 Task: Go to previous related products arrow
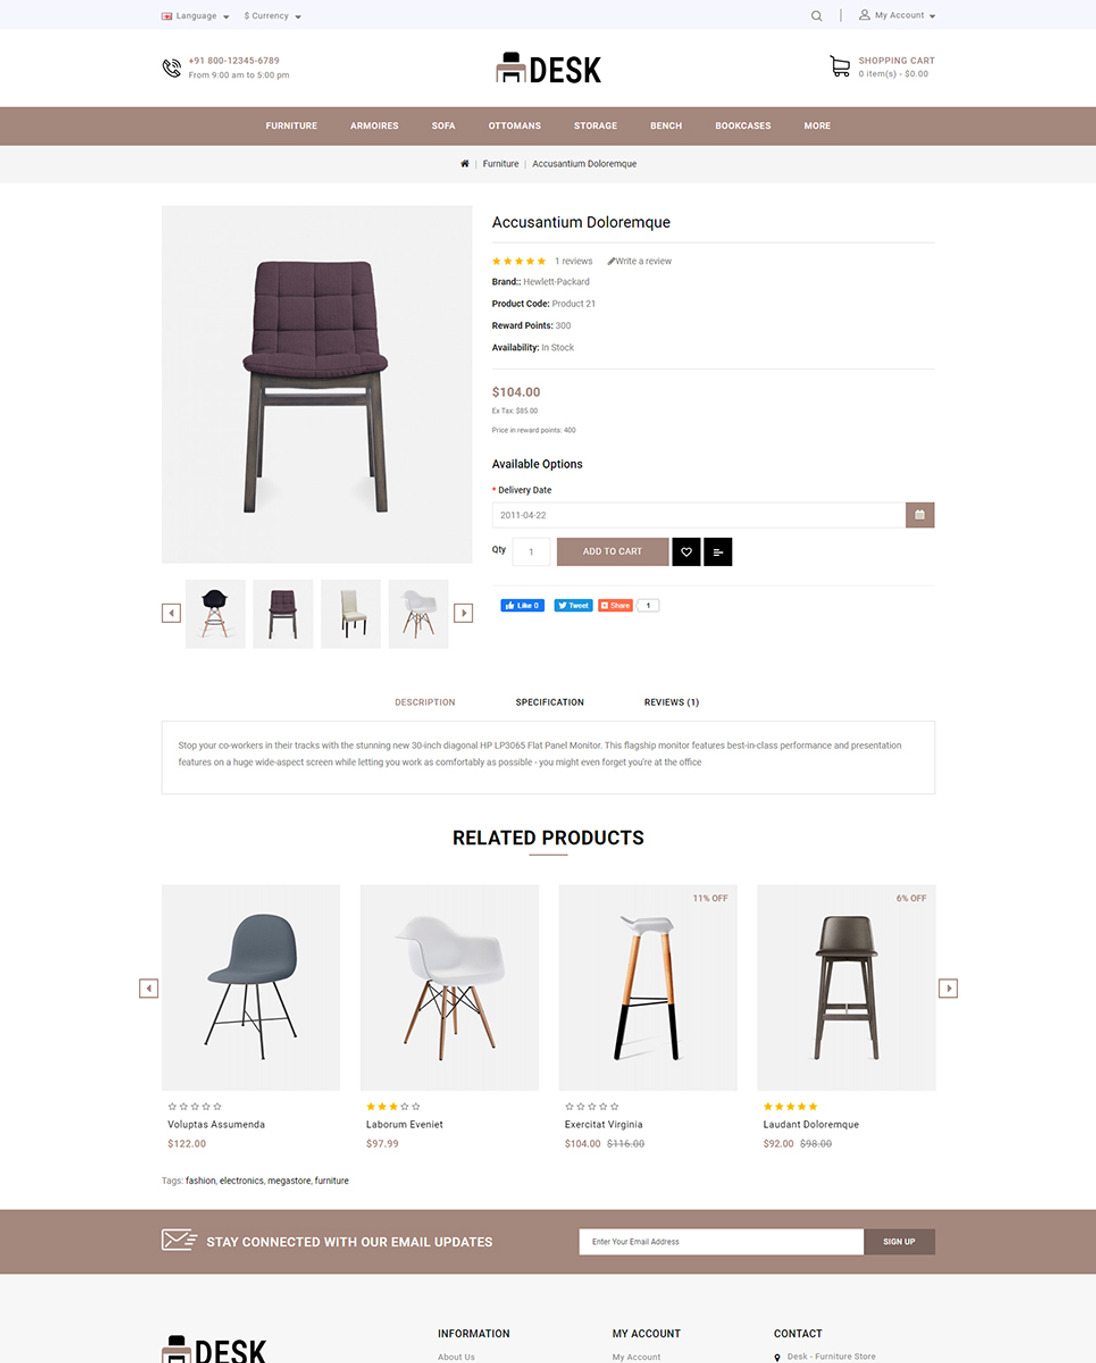point(148,988)
